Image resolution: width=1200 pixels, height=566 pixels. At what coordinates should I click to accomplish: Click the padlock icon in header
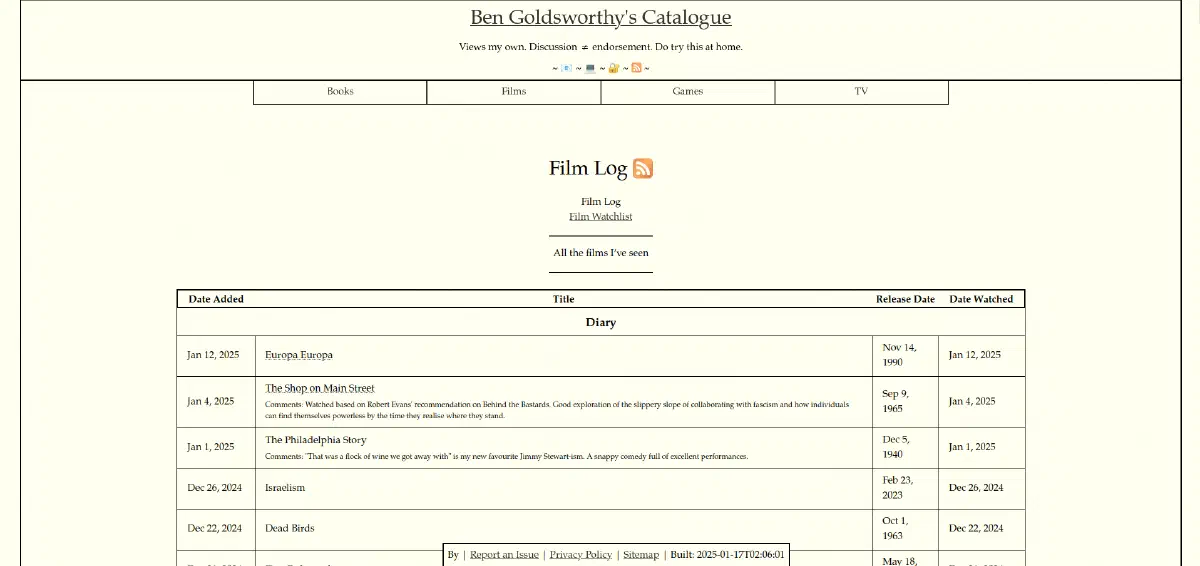tap(614, 68)
